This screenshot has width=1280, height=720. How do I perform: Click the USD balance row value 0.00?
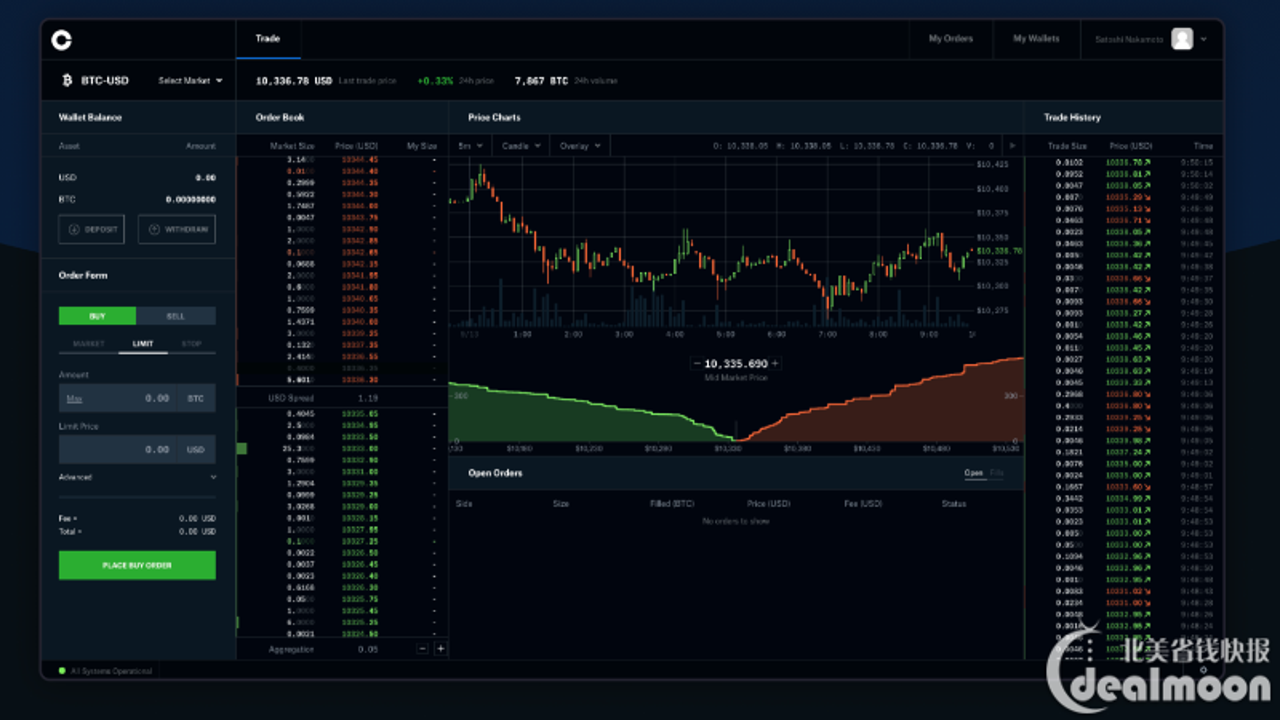(x=205, y=177)
